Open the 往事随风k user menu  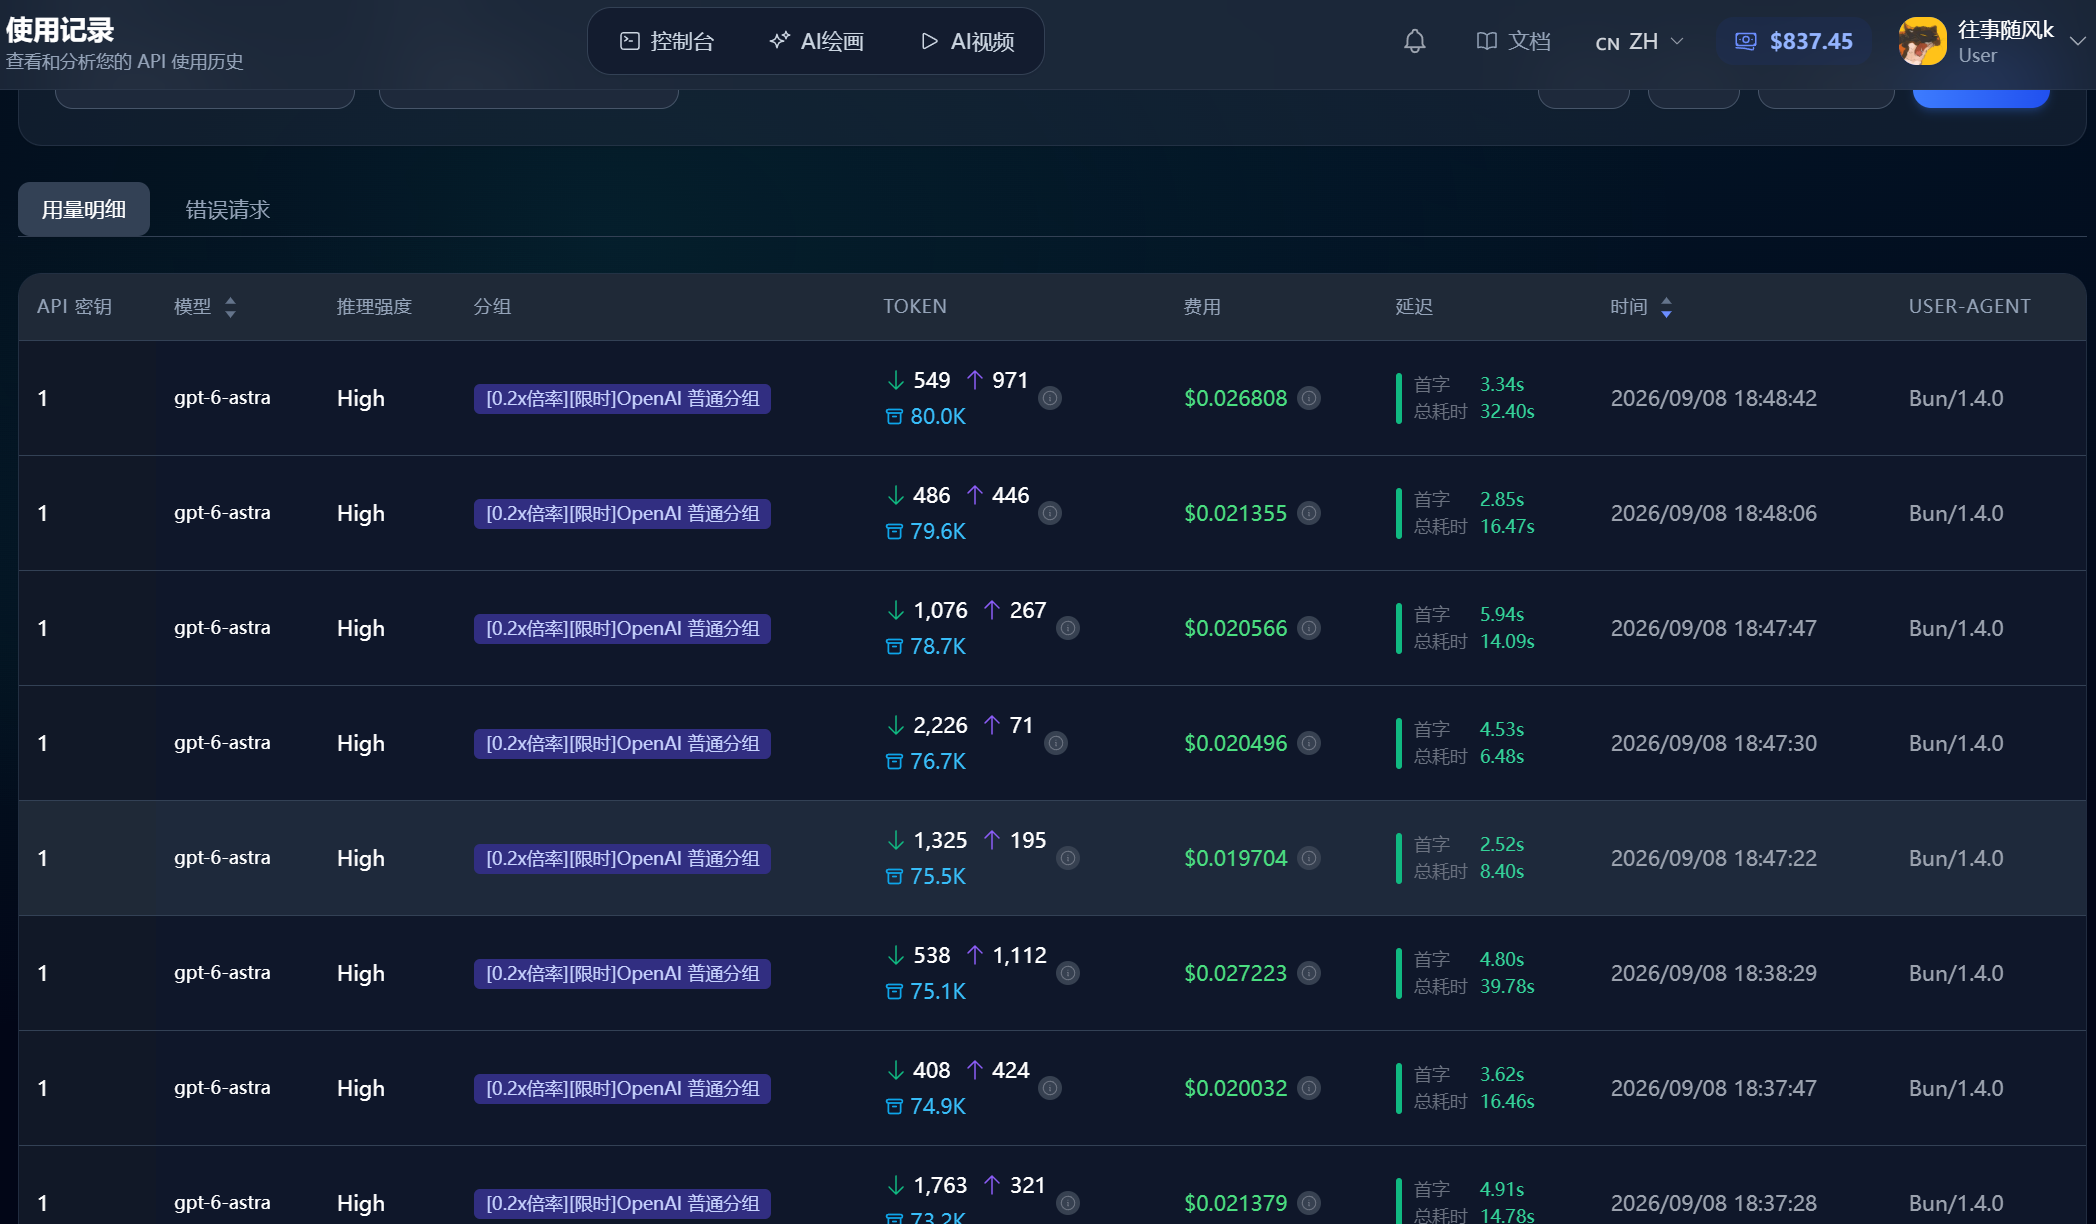[x=1992, y=41]
